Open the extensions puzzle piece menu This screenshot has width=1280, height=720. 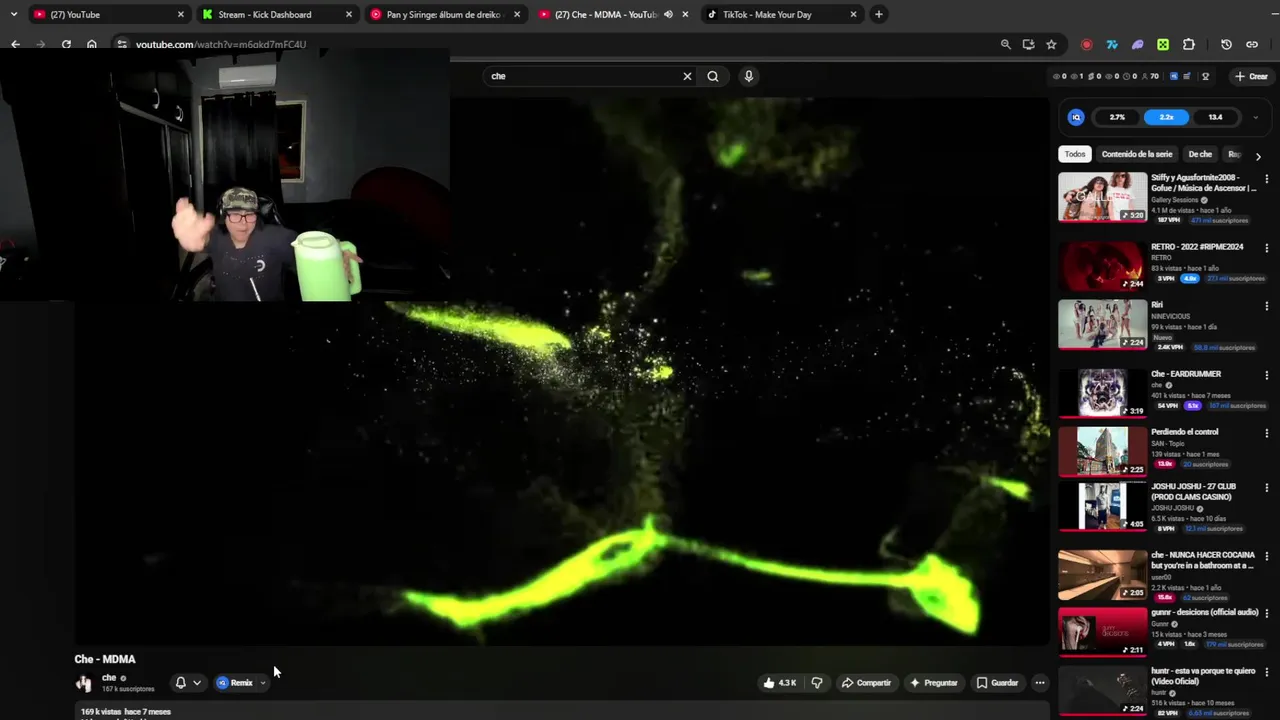point(1188,44)
